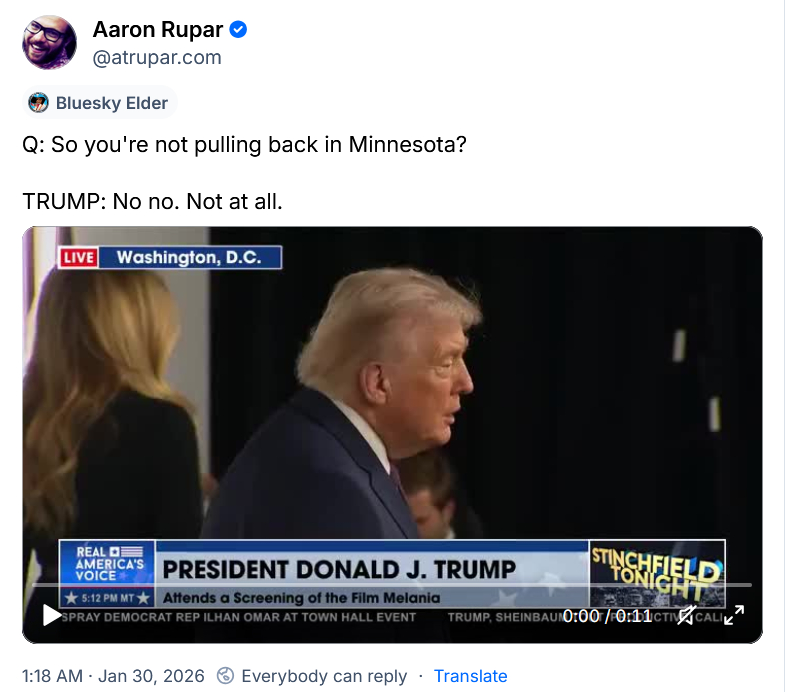Open video in fullscreen mode
The width and height of the screenshot is (795, 692).
(x=734, y=615)
